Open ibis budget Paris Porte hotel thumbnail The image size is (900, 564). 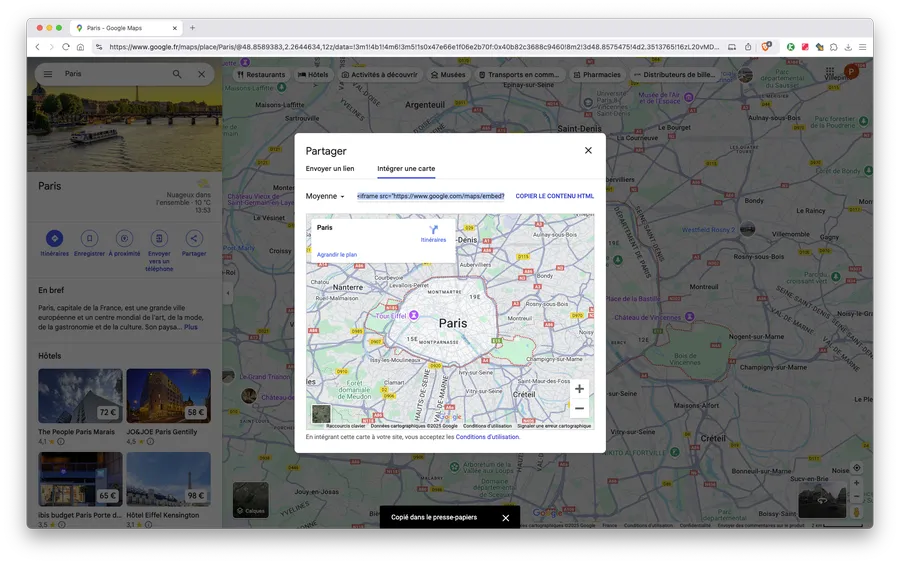80,479
